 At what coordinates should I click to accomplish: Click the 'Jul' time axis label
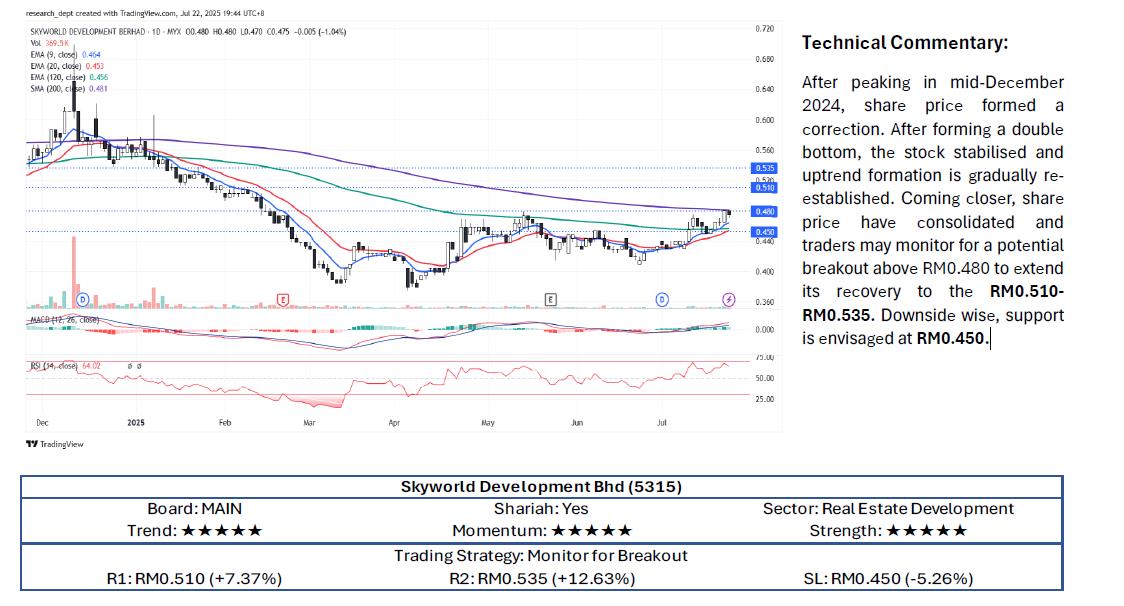pos(662,422)
